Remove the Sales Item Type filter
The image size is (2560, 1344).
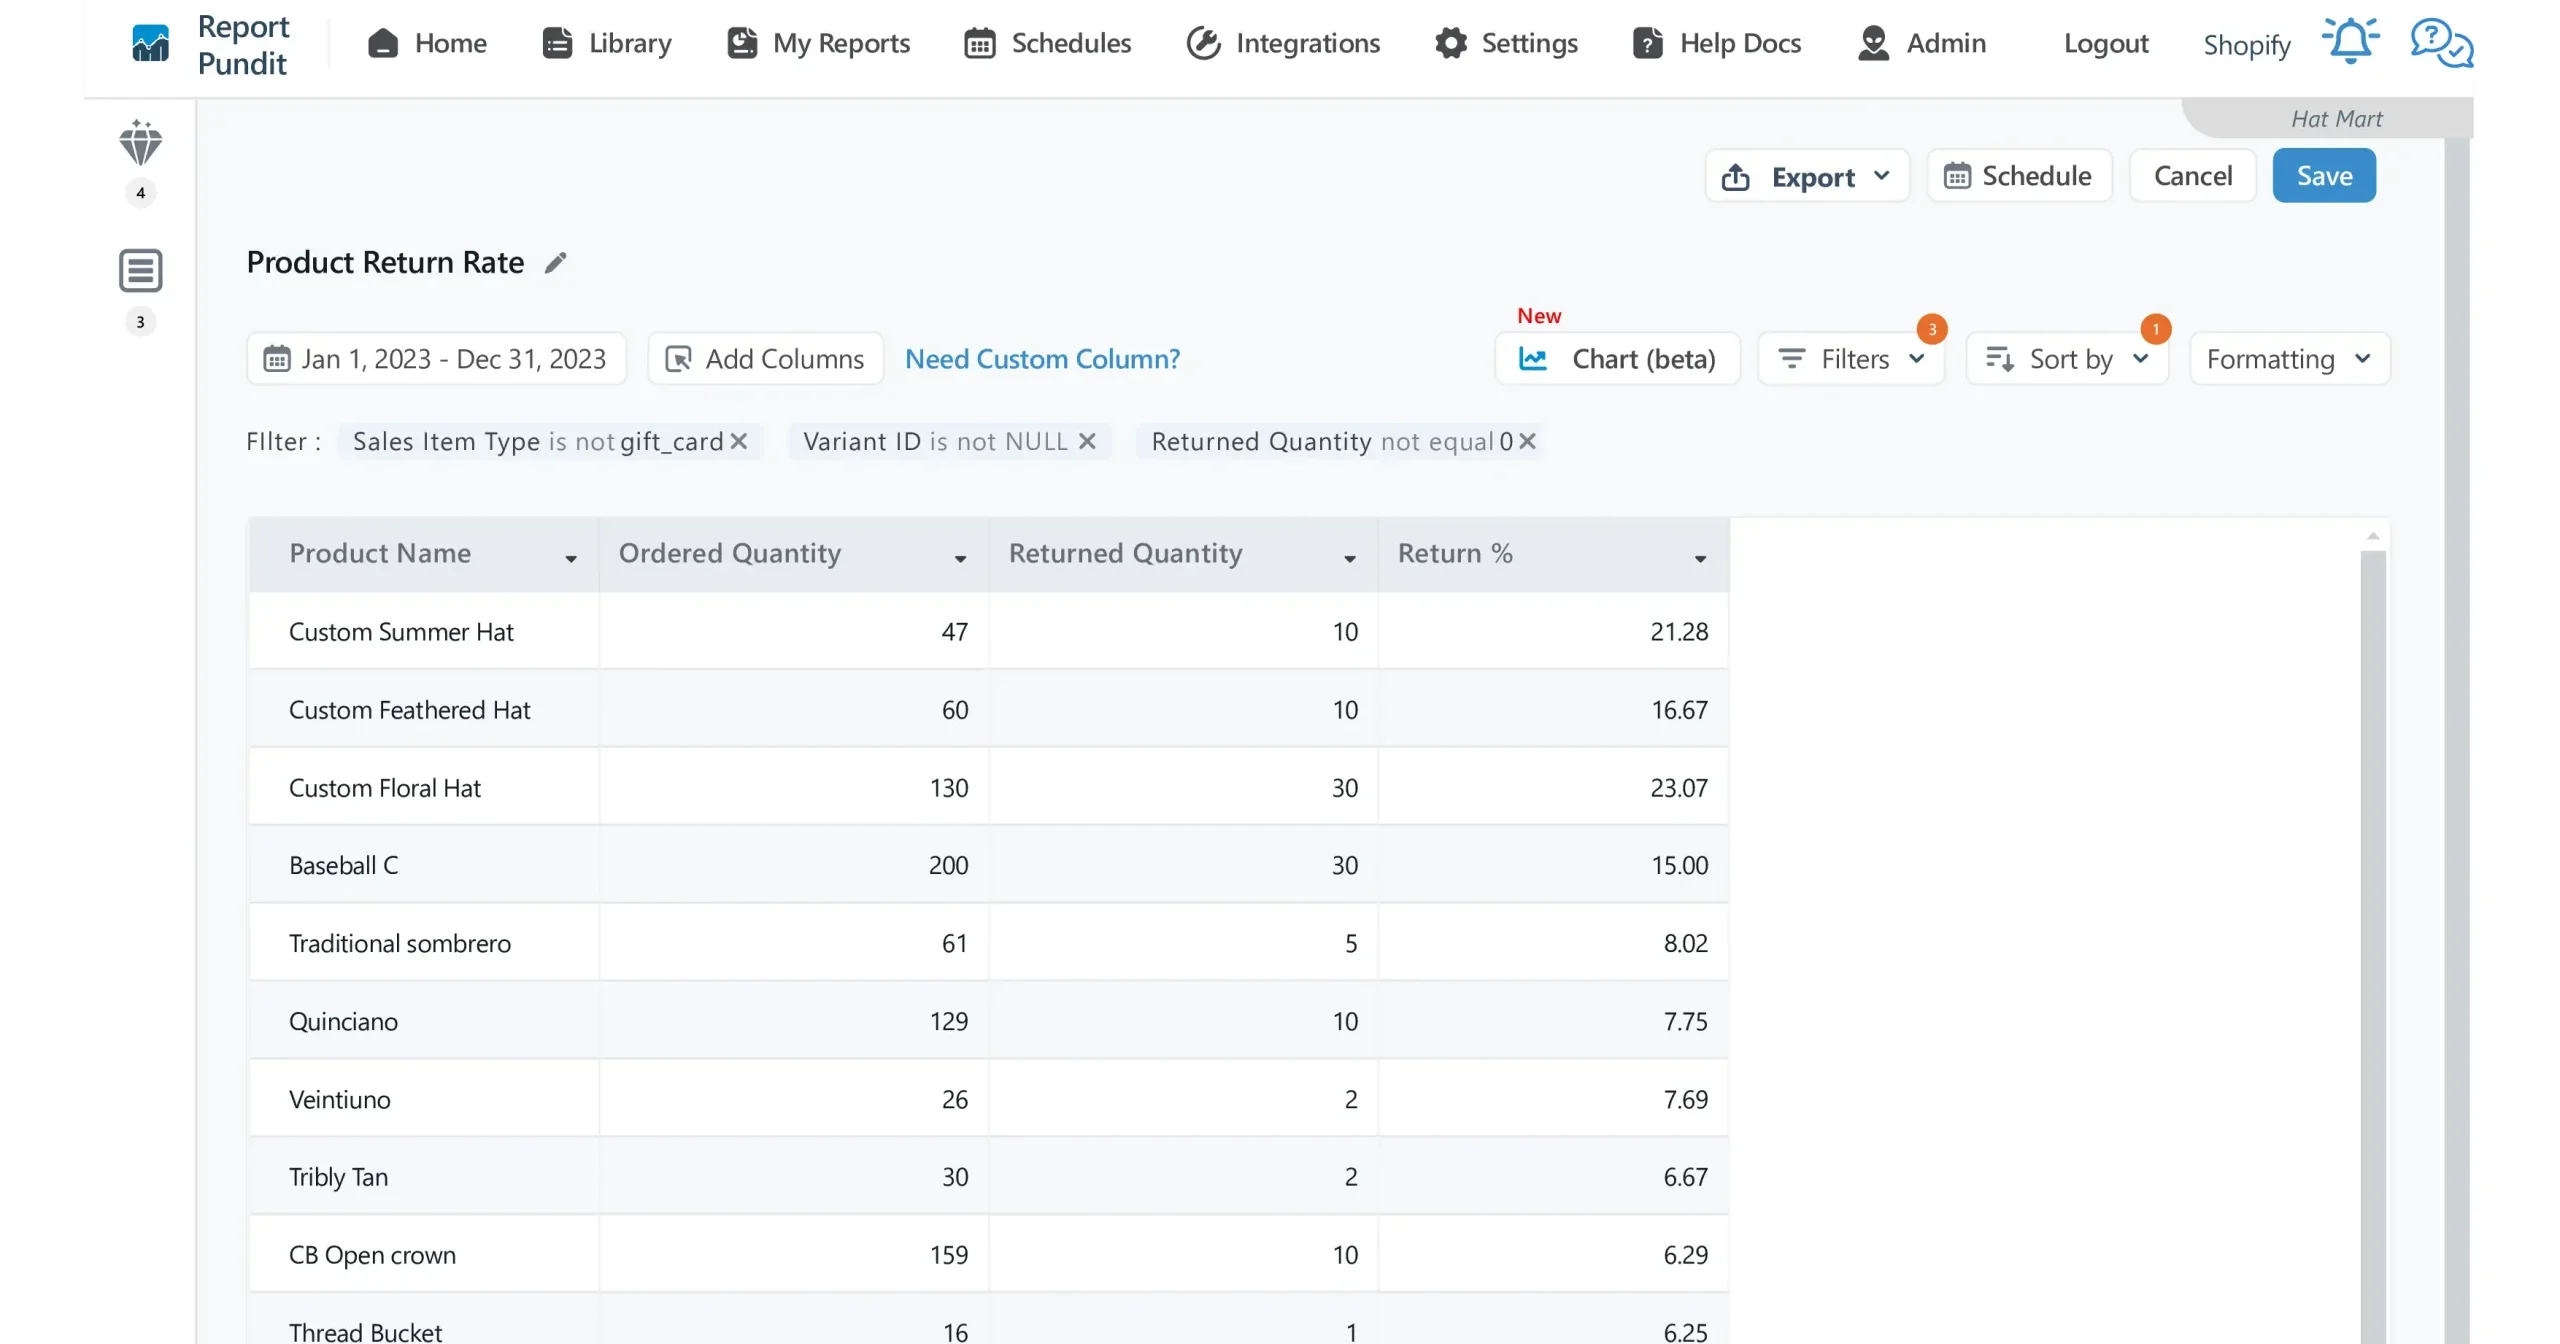coord(739,441)
